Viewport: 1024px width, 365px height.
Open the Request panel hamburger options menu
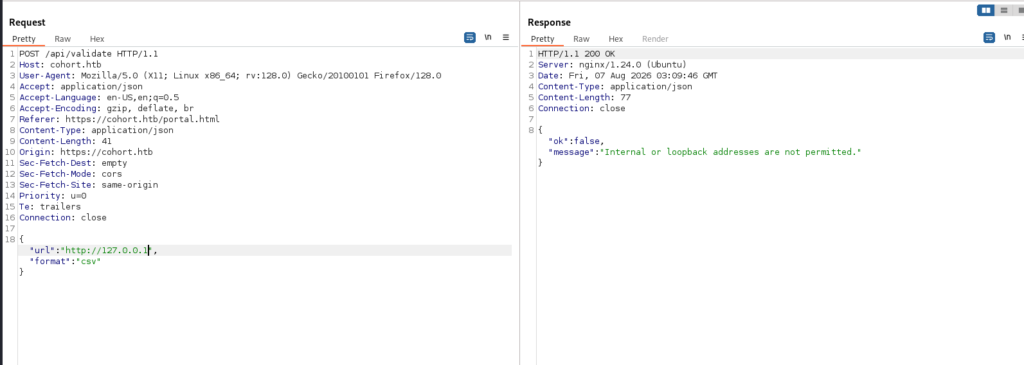[505, 38]
